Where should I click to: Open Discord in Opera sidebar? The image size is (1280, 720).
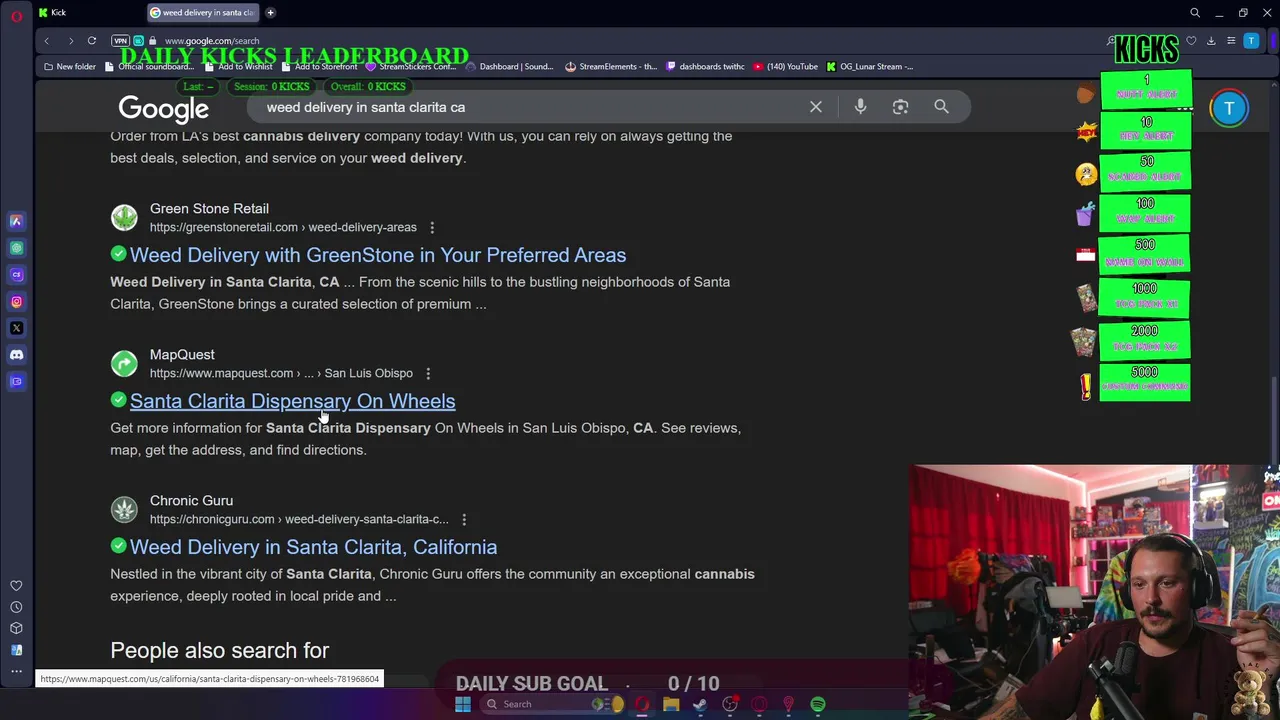click(x=16, y=355)
